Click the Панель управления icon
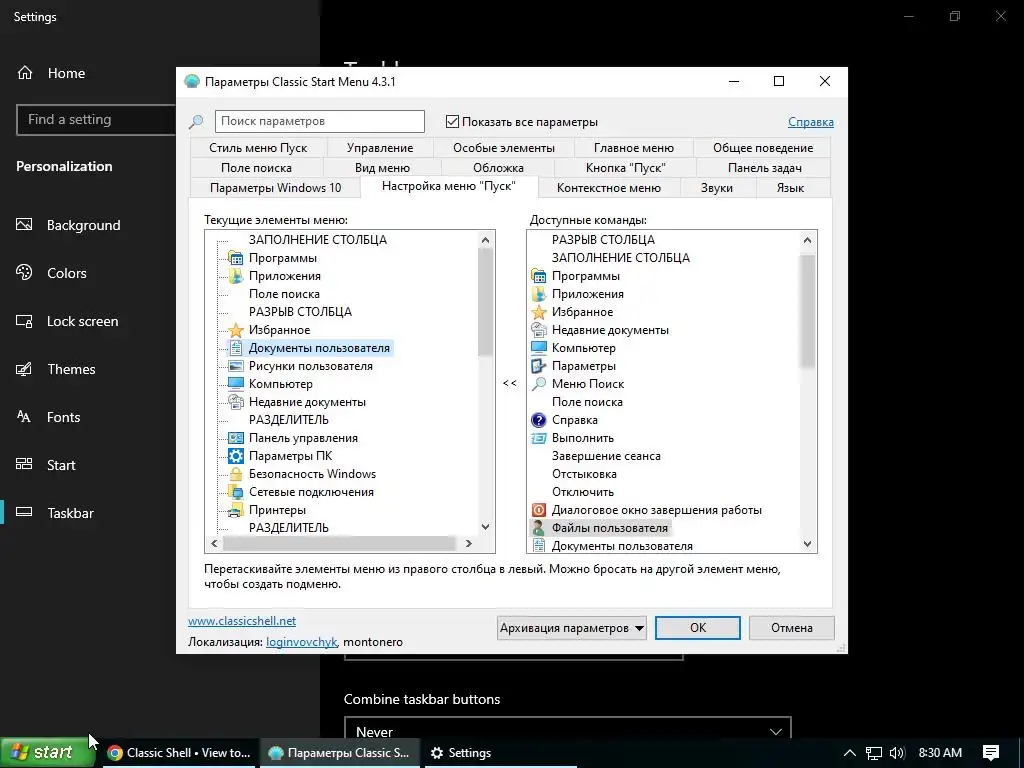Screen dimensions: 1024x768 [x=236, y=438]
